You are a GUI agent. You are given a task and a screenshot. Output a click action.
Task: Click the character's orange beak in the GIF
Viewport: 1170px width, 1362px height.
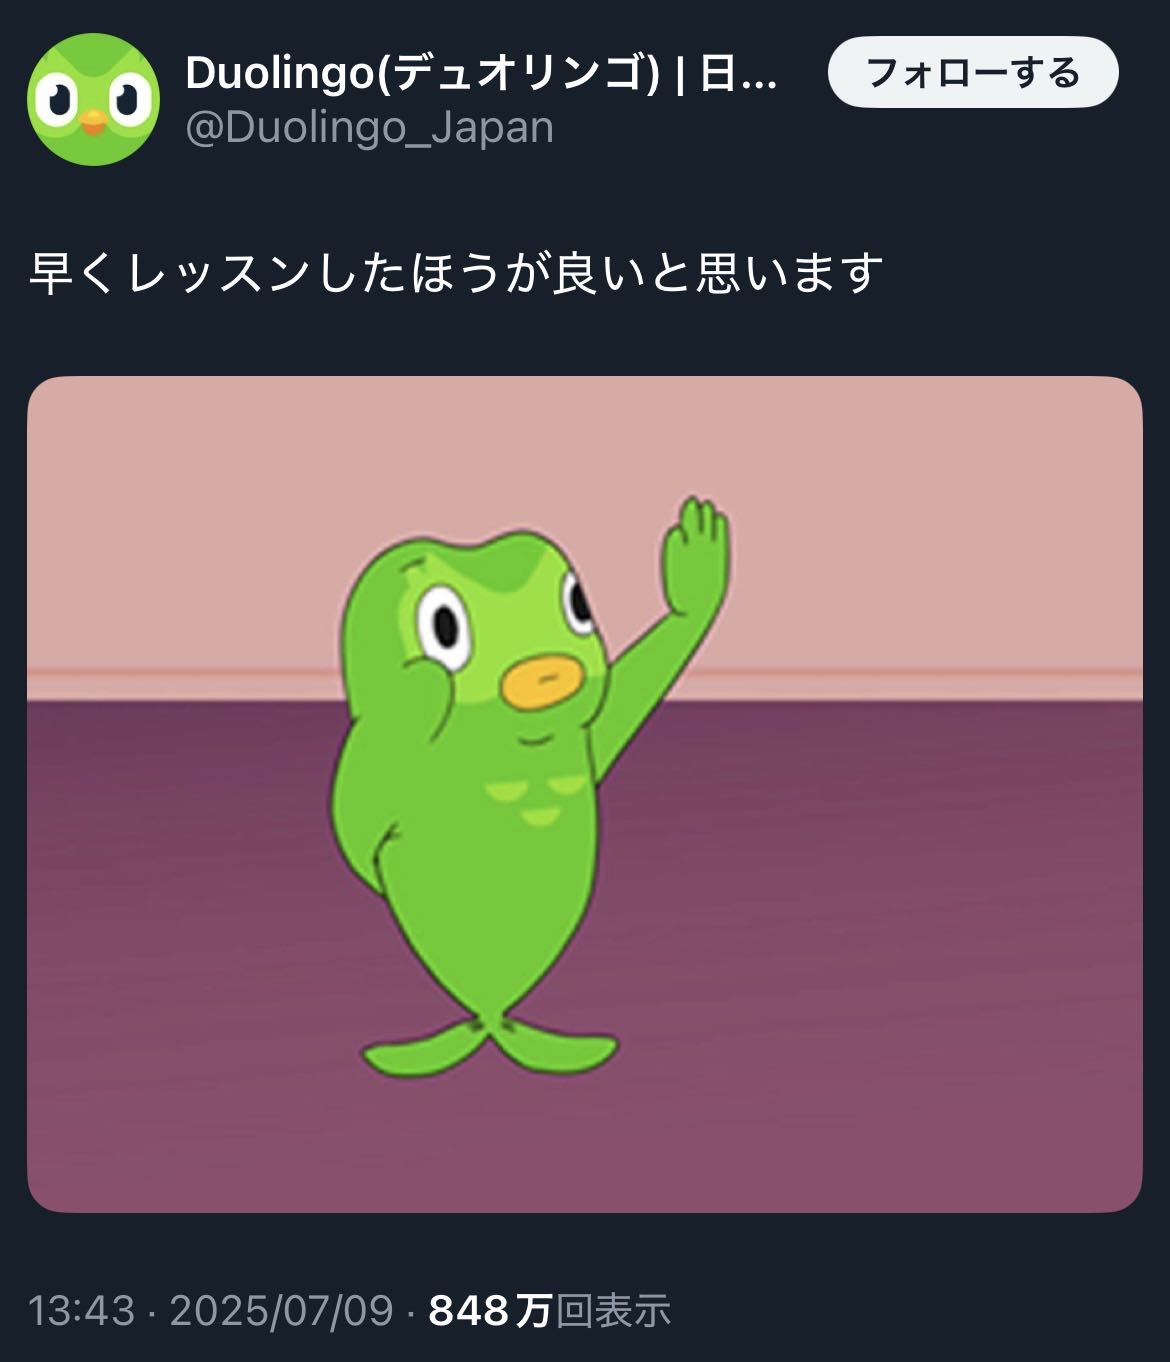click(543, 683)
